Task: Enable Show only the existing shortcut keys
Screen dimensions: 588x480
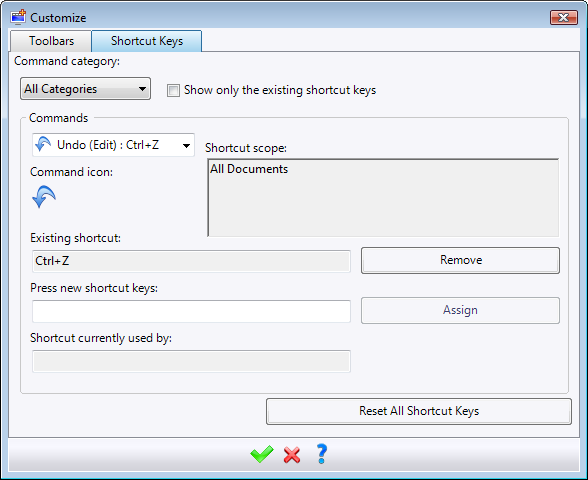Action: tap(173, 90)
